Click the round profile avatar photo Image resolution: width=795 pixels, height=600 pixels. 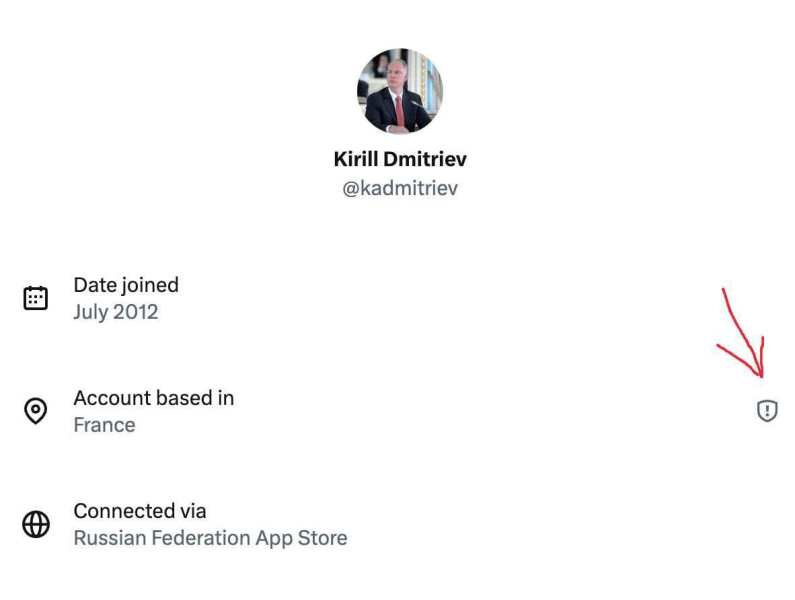tap(399, 91)
